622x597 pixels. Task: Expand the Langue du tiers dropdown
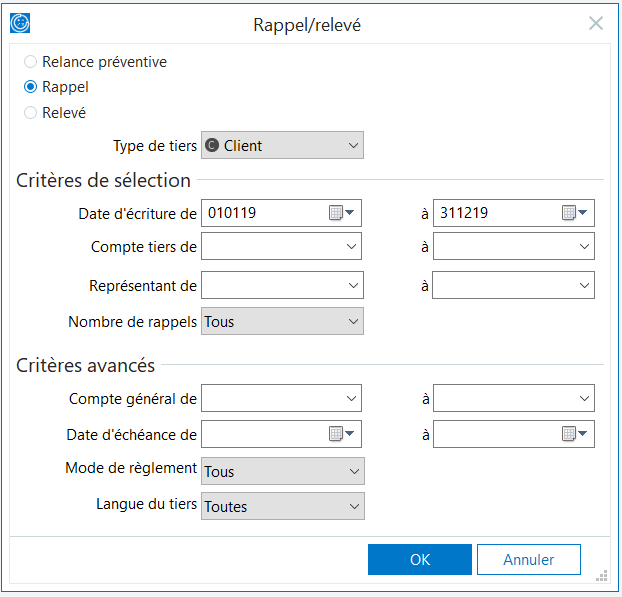tap(282, 506)
